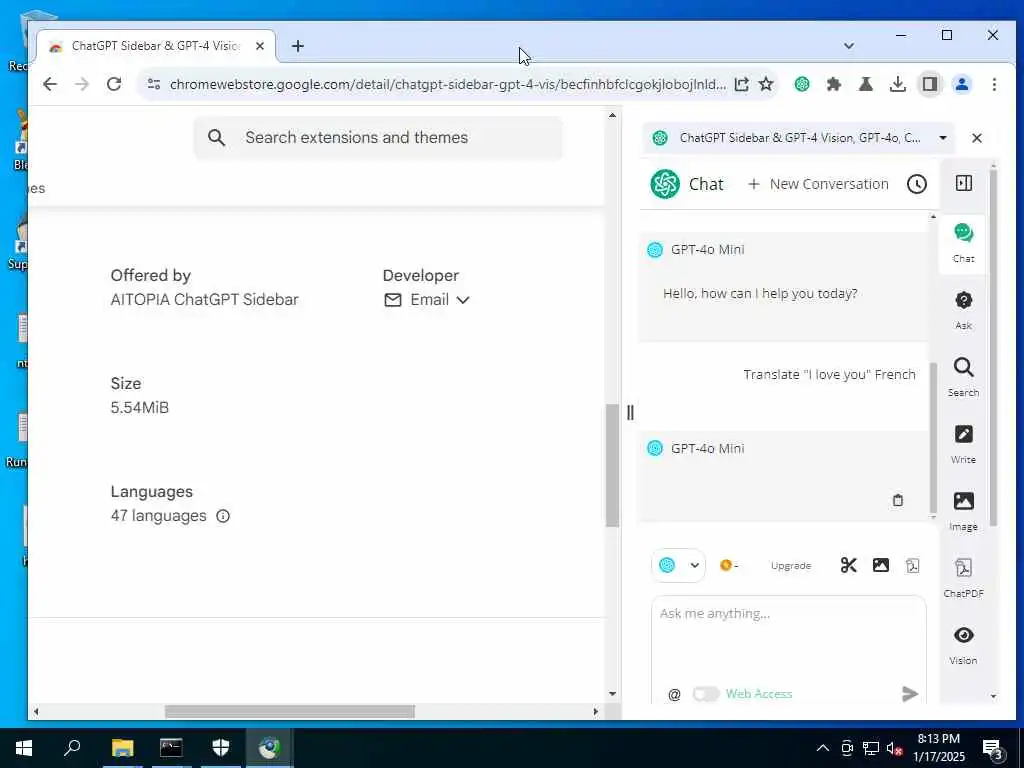1024x768 pixels.
Task: Open the Chrome Extensions puzzle icon
Action: [x=833, y=84]
